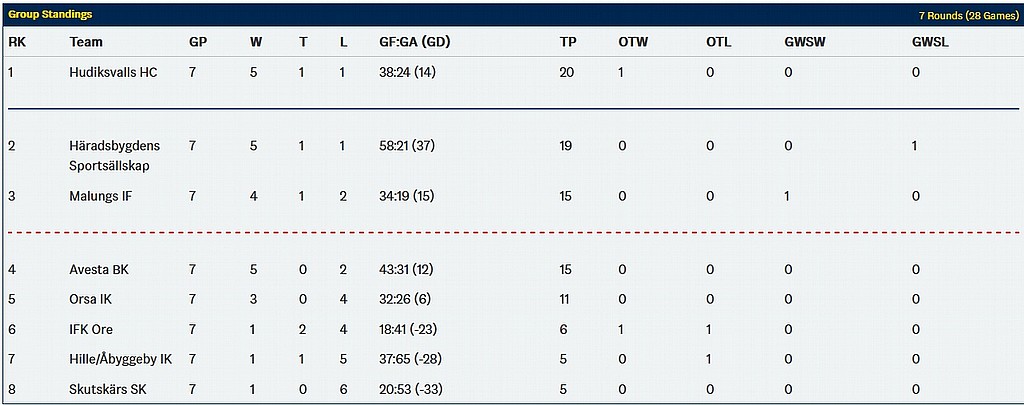Select the Hille/Åbyggeby IK team name
The width and height of the screenshot is (1024, 405).
tap(121, 359)
